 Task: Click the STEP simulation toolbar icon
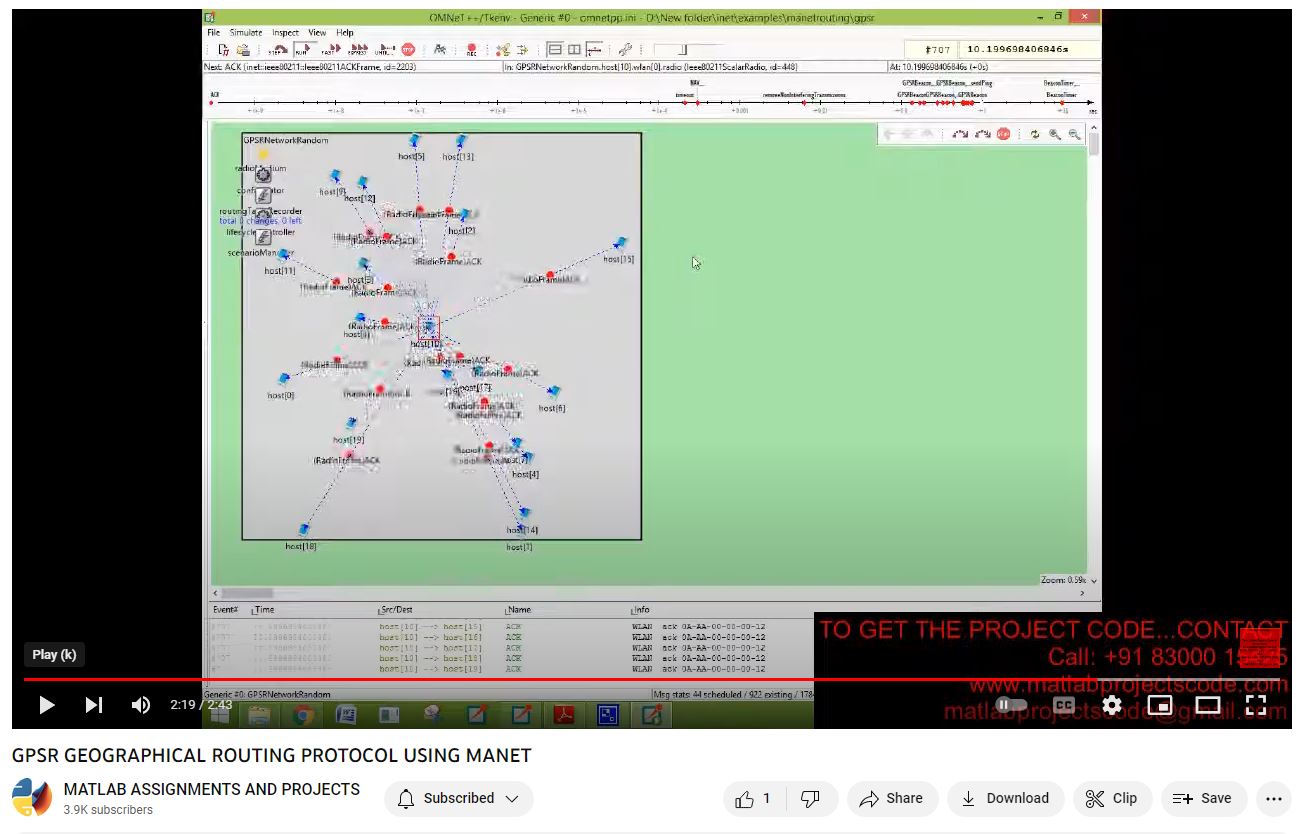coord(277,49)
